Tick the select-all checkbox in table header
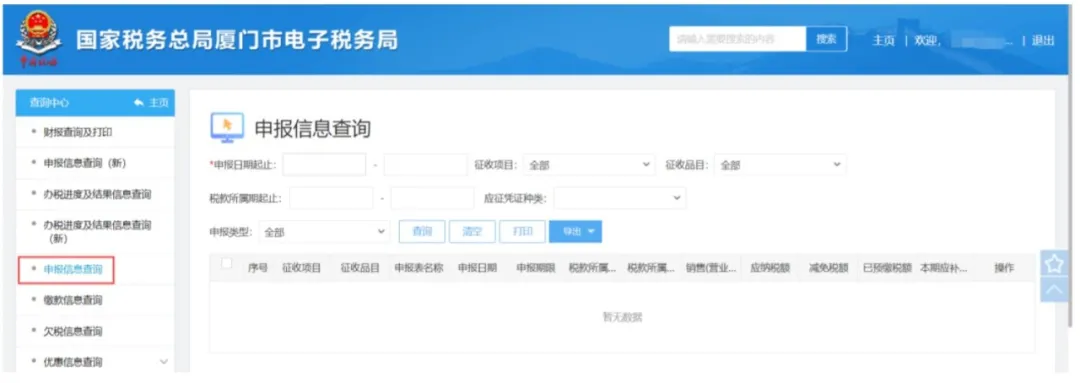 227,262
